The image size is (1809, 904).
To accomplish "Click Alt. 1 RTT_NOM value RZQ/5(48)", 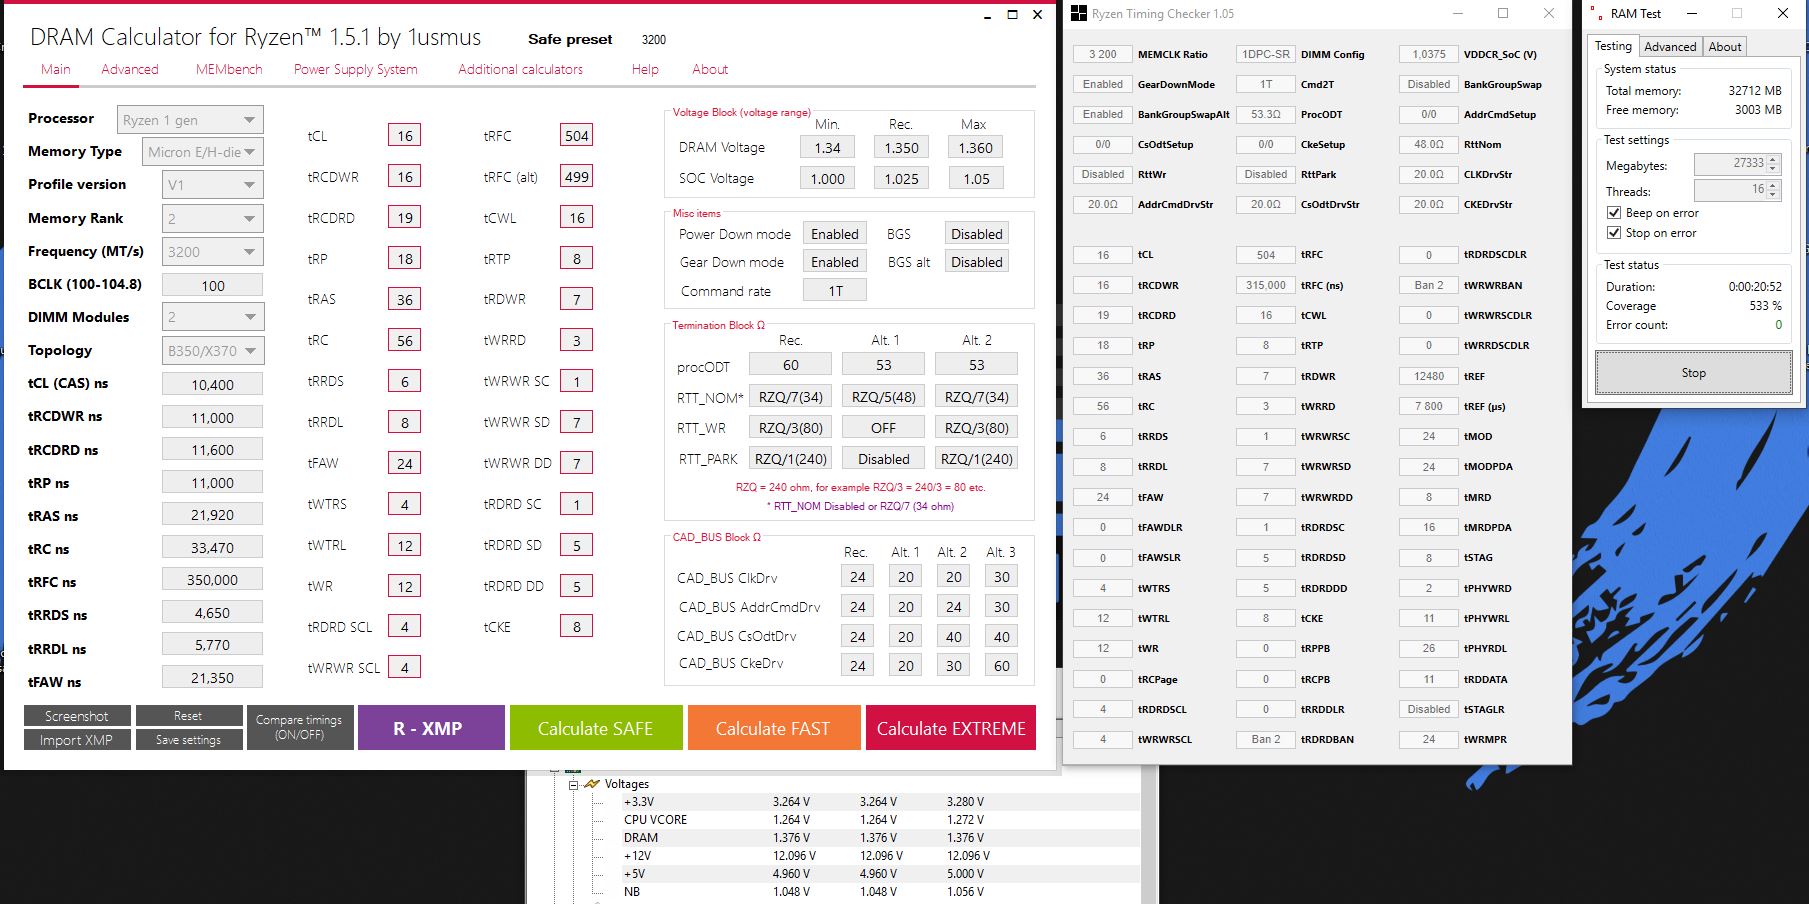I will point(884,396).
